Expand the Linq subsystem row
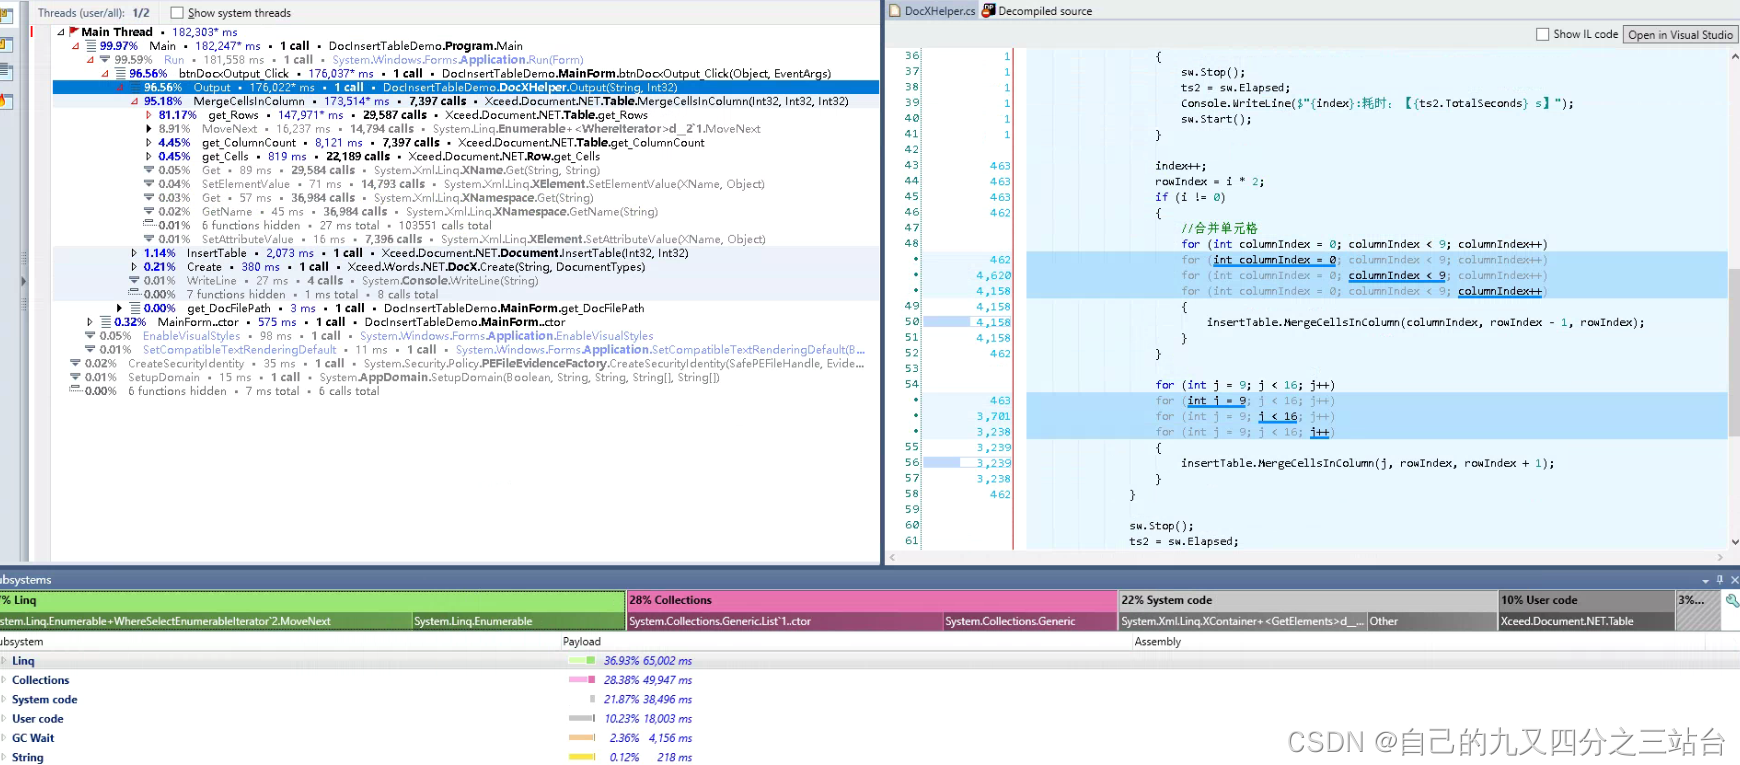Viewport: 1740px width, 765px height. (4, 661)
